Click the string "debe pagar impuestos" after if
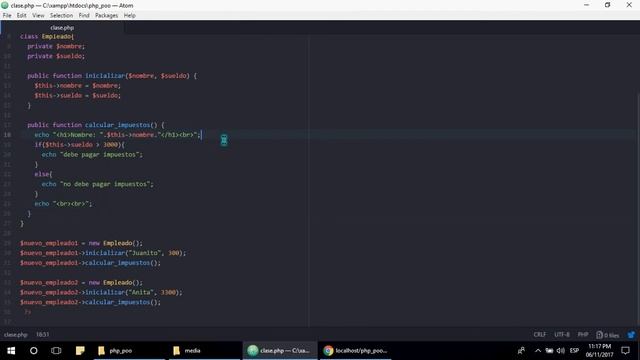Image resolution: width=640 pixels, height=360 pixels. (x=100, y=154)
